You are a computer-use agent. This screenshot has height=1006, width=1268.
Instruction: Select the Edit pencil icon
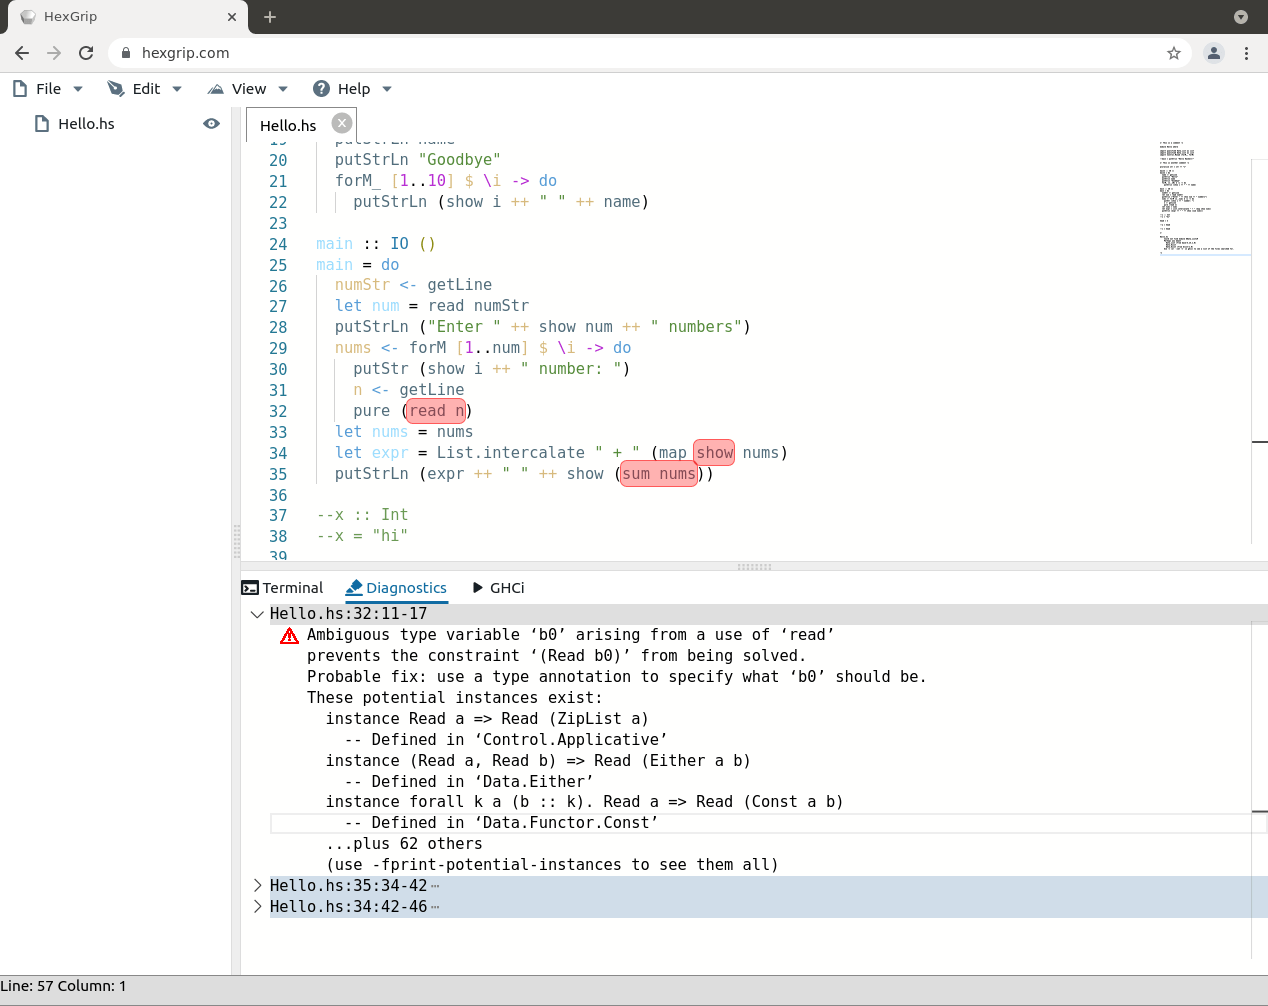[116, 88]
